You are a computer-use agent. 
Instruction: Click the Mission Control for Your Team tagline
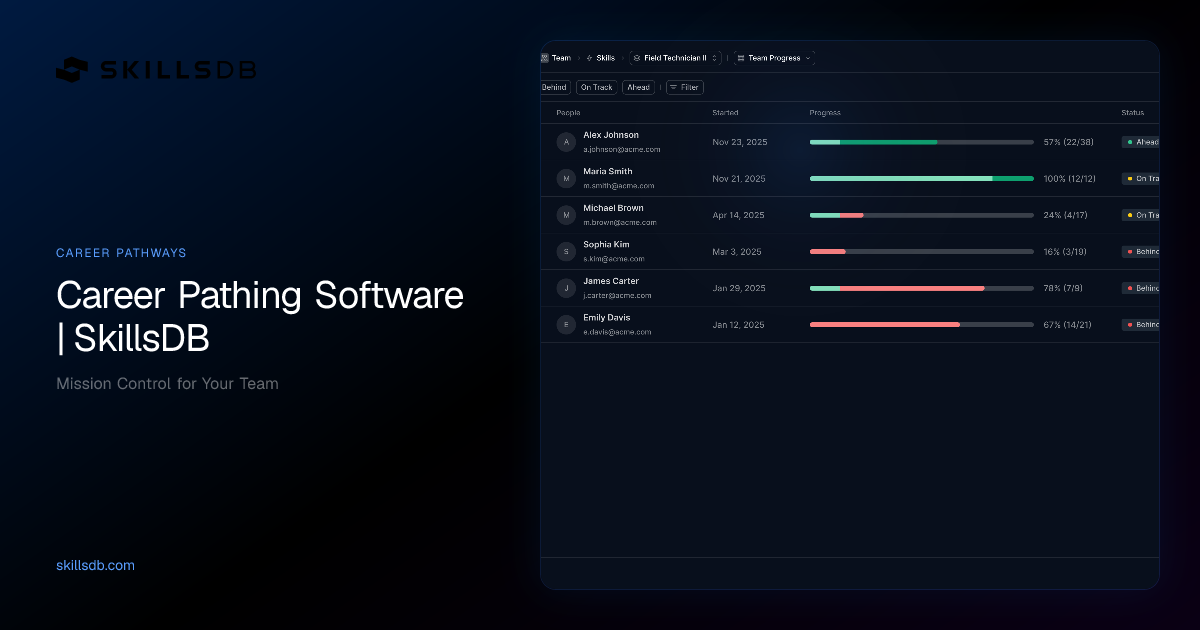click(167, 383)
